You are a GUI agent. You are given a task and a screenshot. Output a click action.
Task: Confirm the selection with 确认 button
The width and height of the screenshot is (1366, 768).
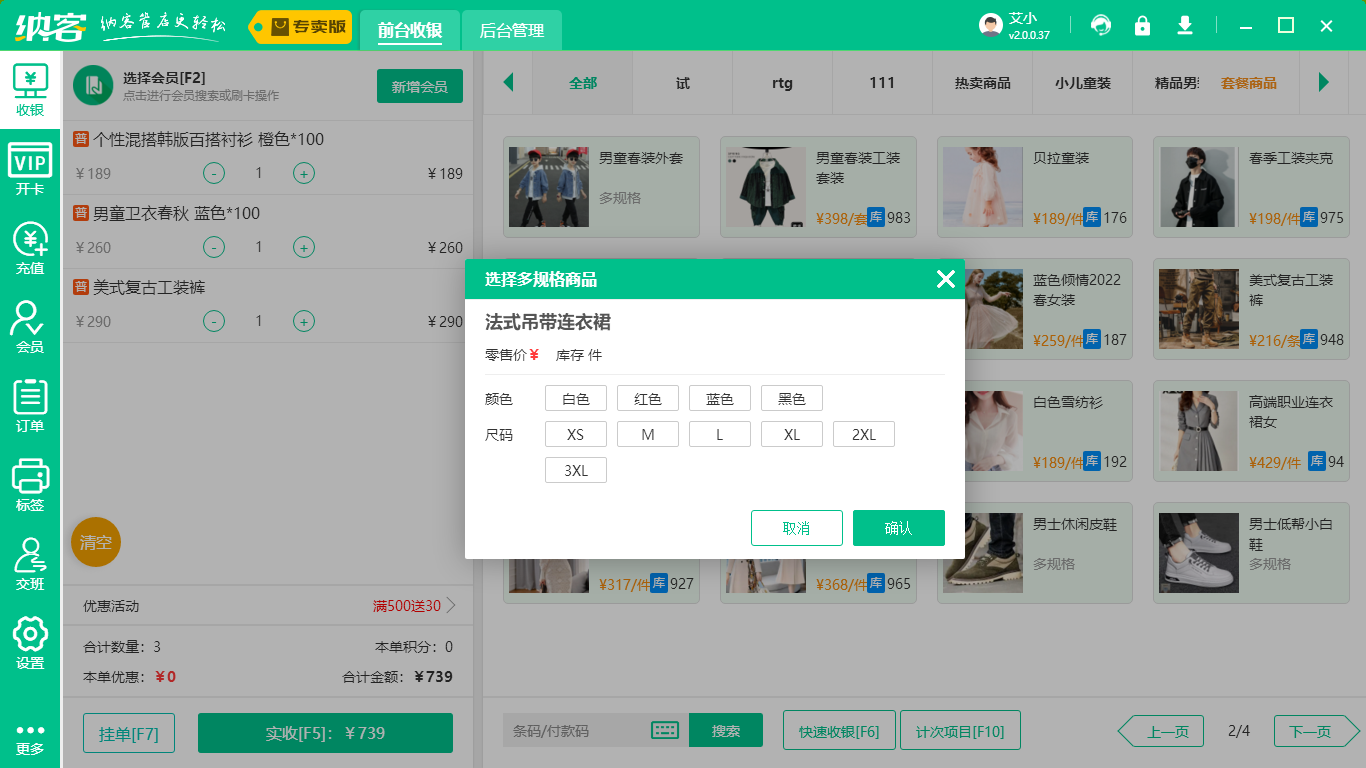tap(898, 527)
